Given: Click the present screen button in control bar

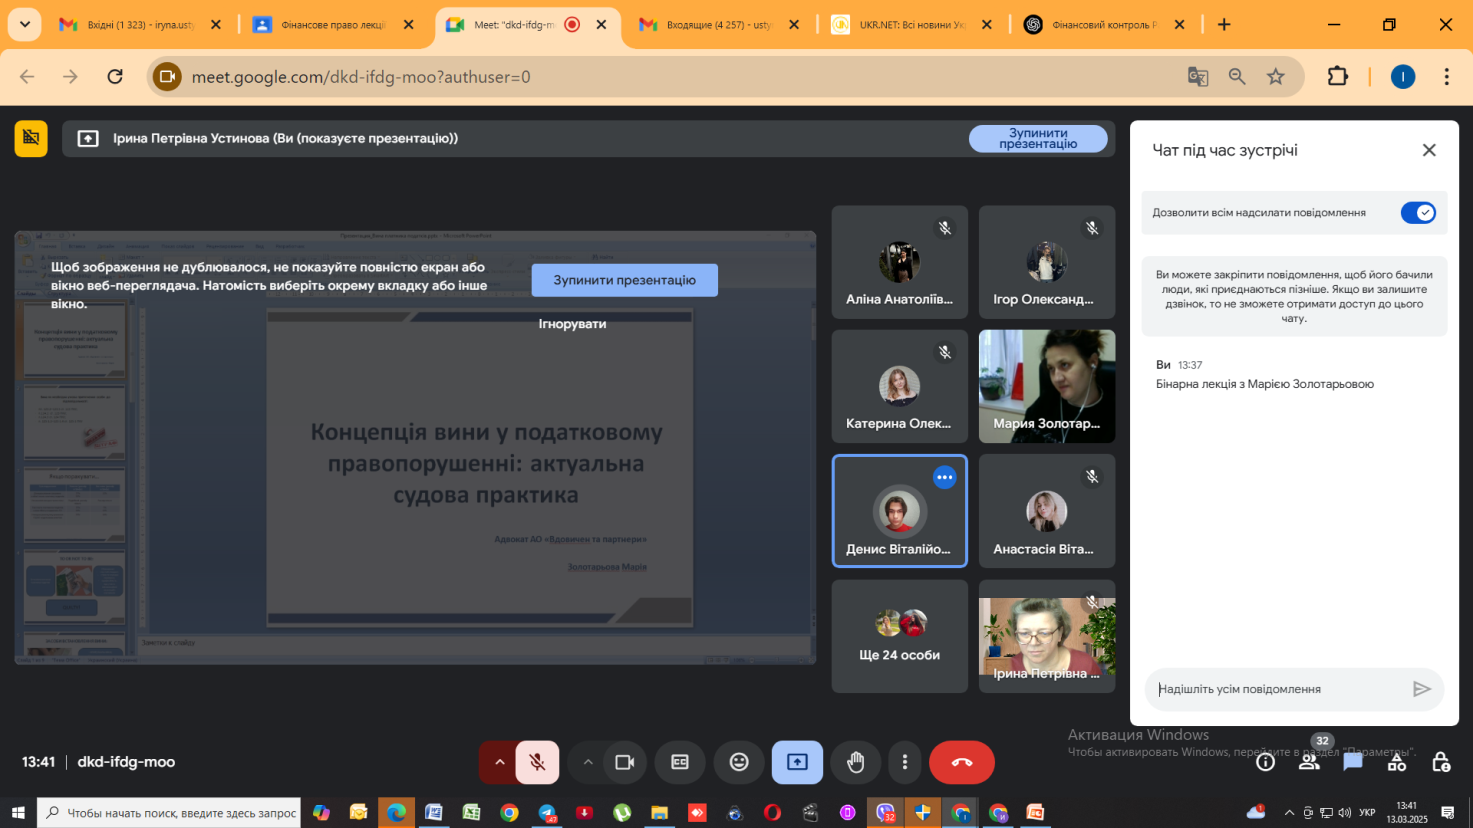Looking at the screenshot, I should click(x=797, y=762).
